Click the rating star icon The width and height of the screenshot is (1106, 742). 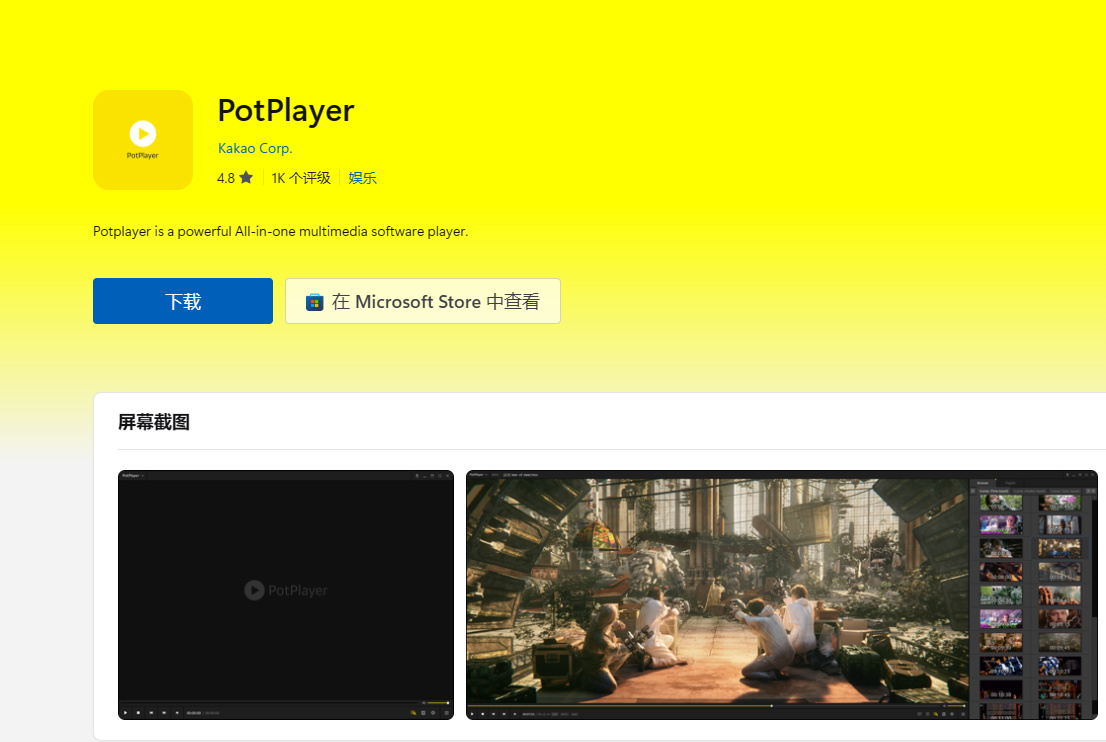coord(245,177)
